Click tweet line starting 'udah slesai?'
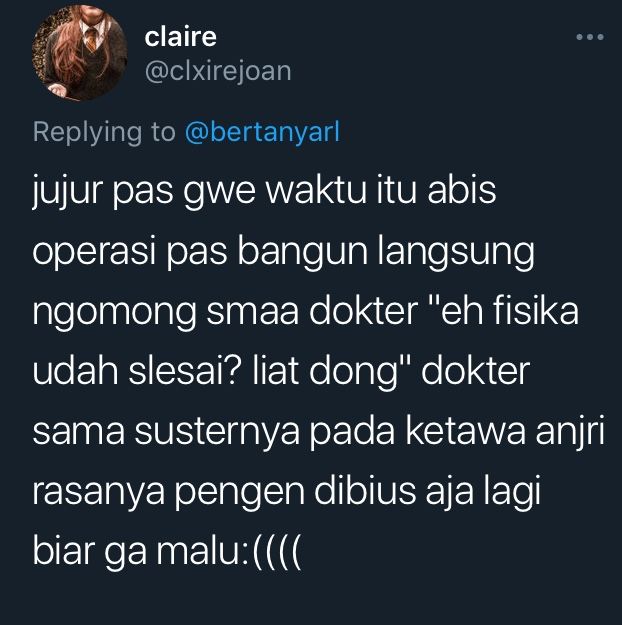 [x=281, y=371]
